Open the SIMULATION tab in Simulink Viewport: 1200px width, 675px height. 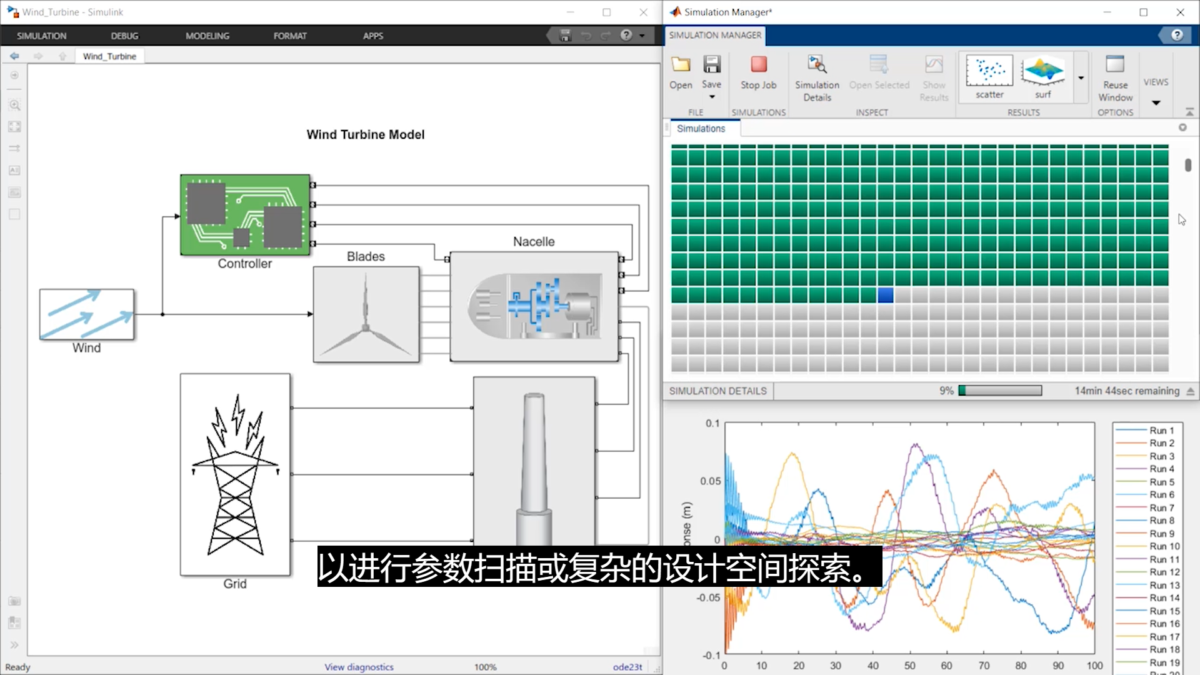point(42,36)
